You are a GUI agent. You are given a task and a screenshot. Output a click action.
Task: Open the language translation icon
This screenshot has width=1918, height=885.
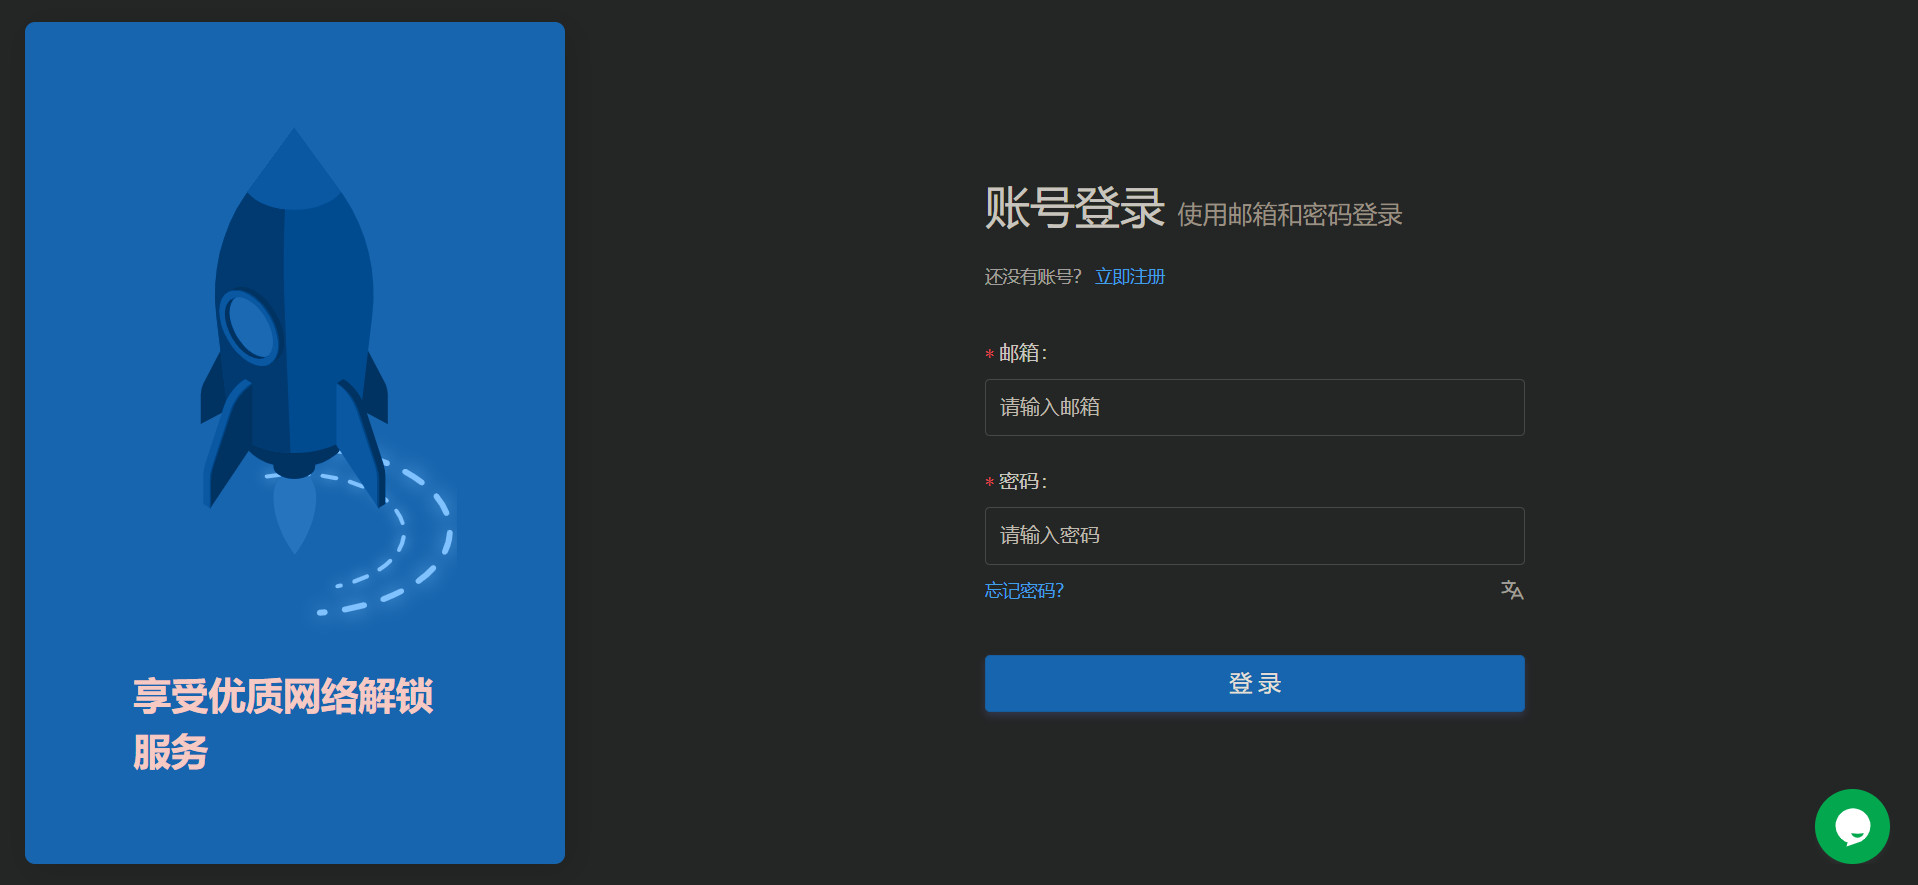1511,590
